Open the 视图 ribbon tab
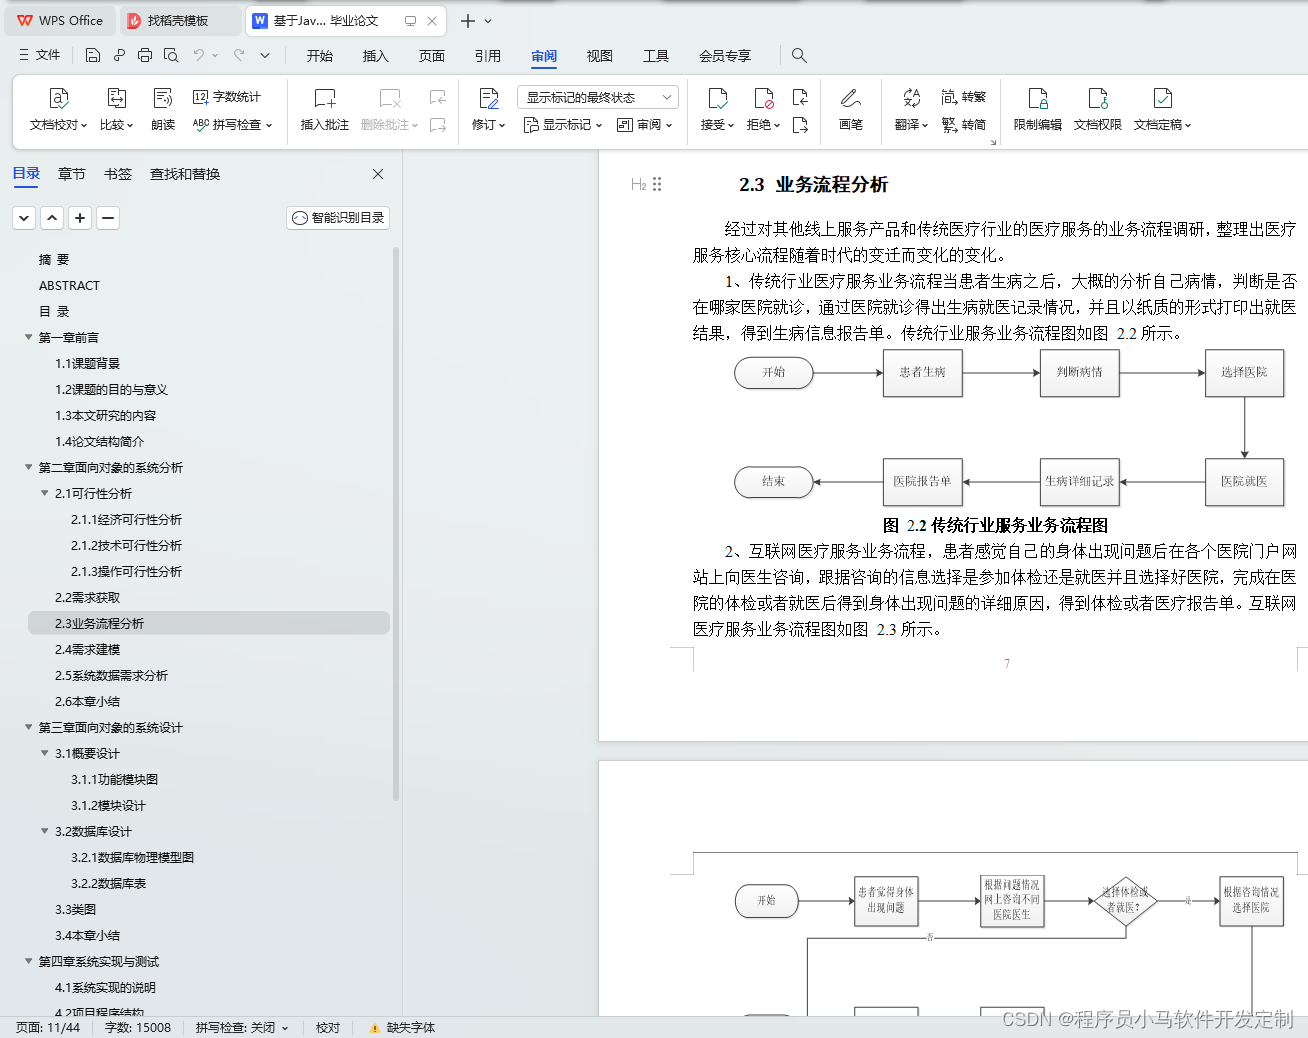Screen dimensions: 1308x1038 coord(600,56)
